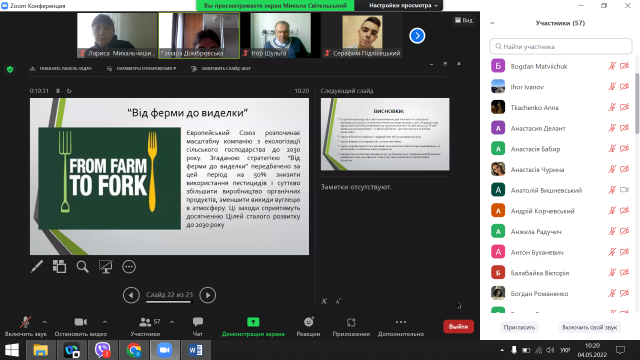
Task: Click muted mic icon for Bogdan Matviichuk
Action: [x=612, y=66]
